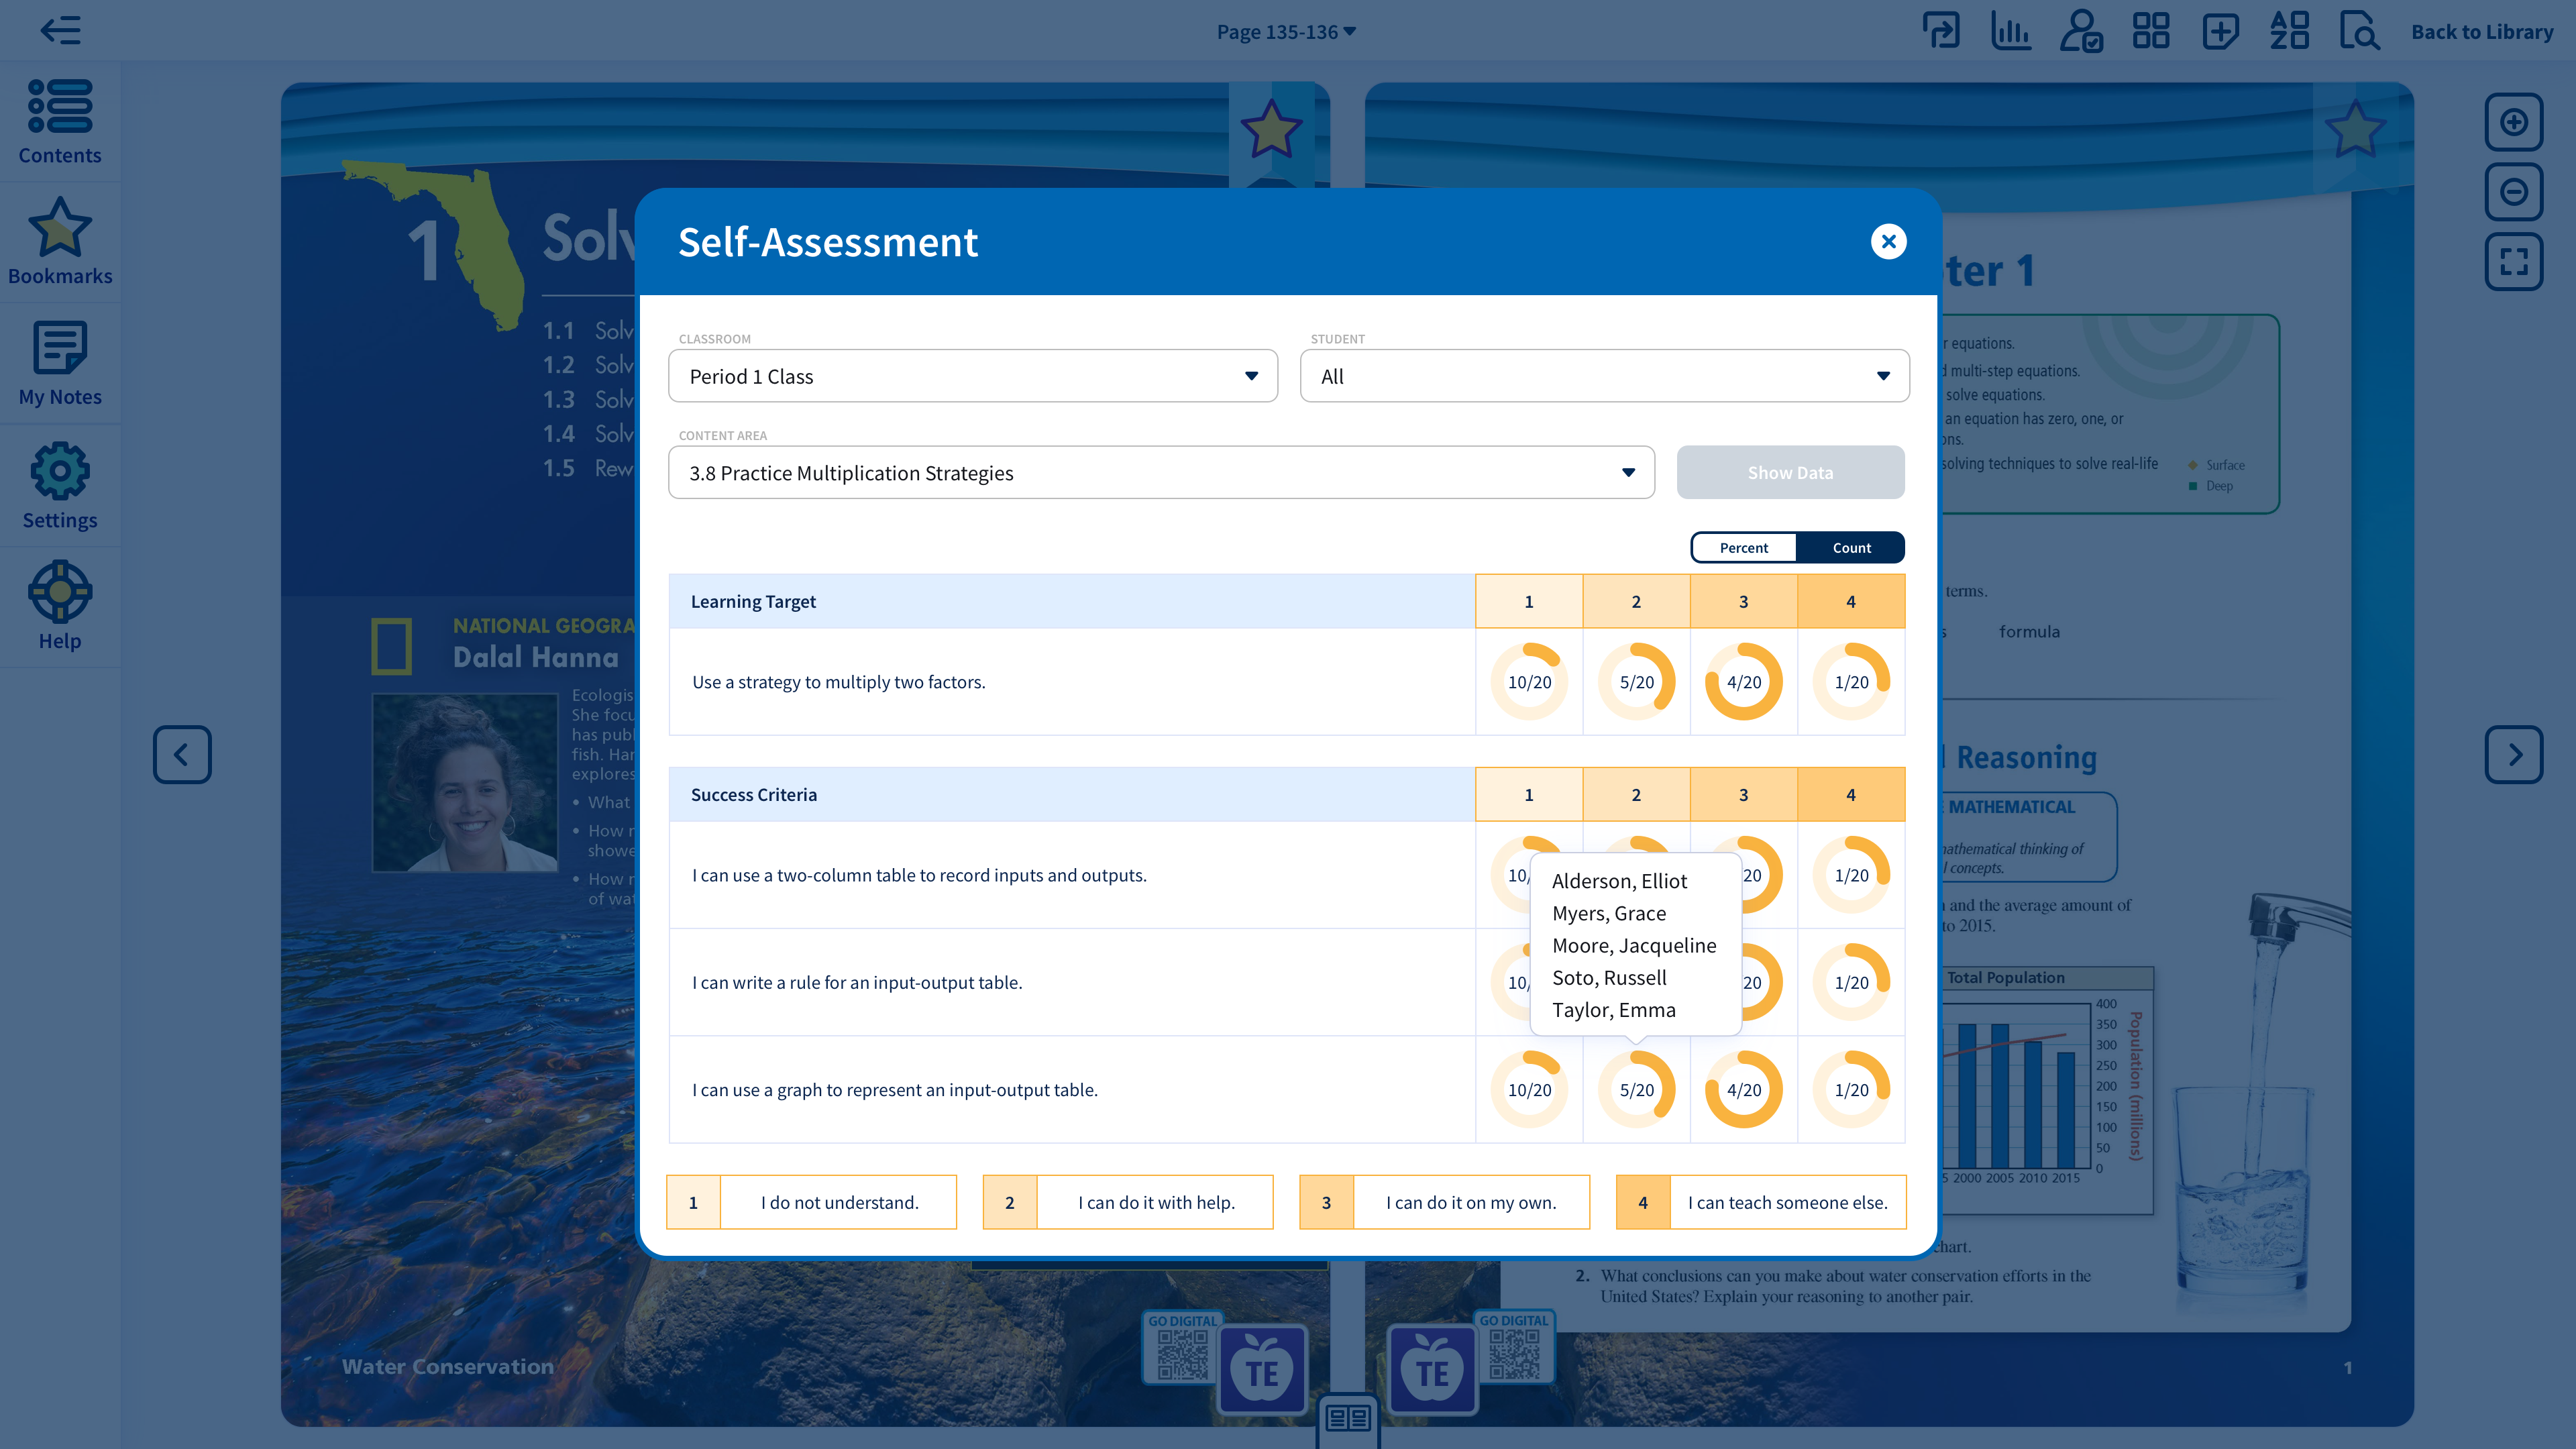Image resolution: width=2576 pixels, height=1449 pixels.
Task: Click the right page bookmark star
Action: [x=2355, y=130]
